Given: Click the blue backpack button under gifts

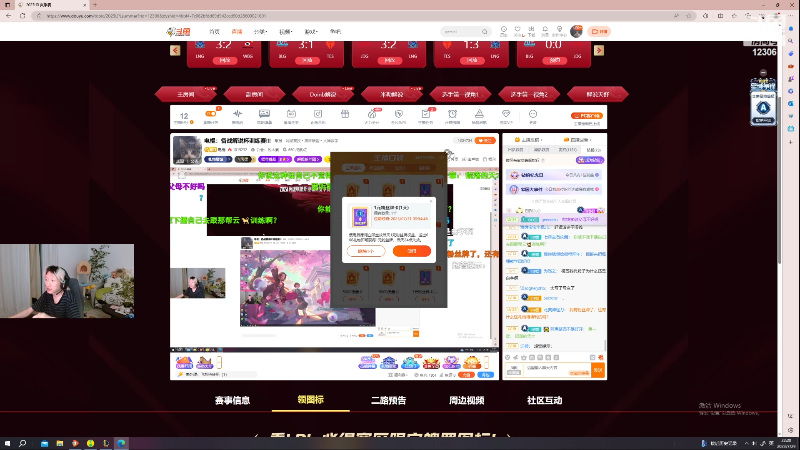Looking at the screenshot, I should point(486,375).
